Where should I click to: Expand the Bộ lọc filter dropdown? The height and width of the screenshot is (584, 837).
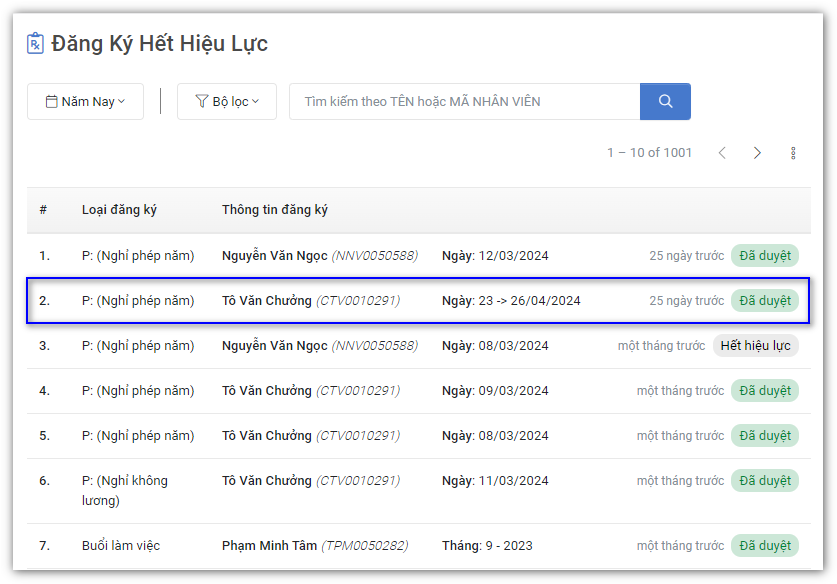(x=227, y=101)
